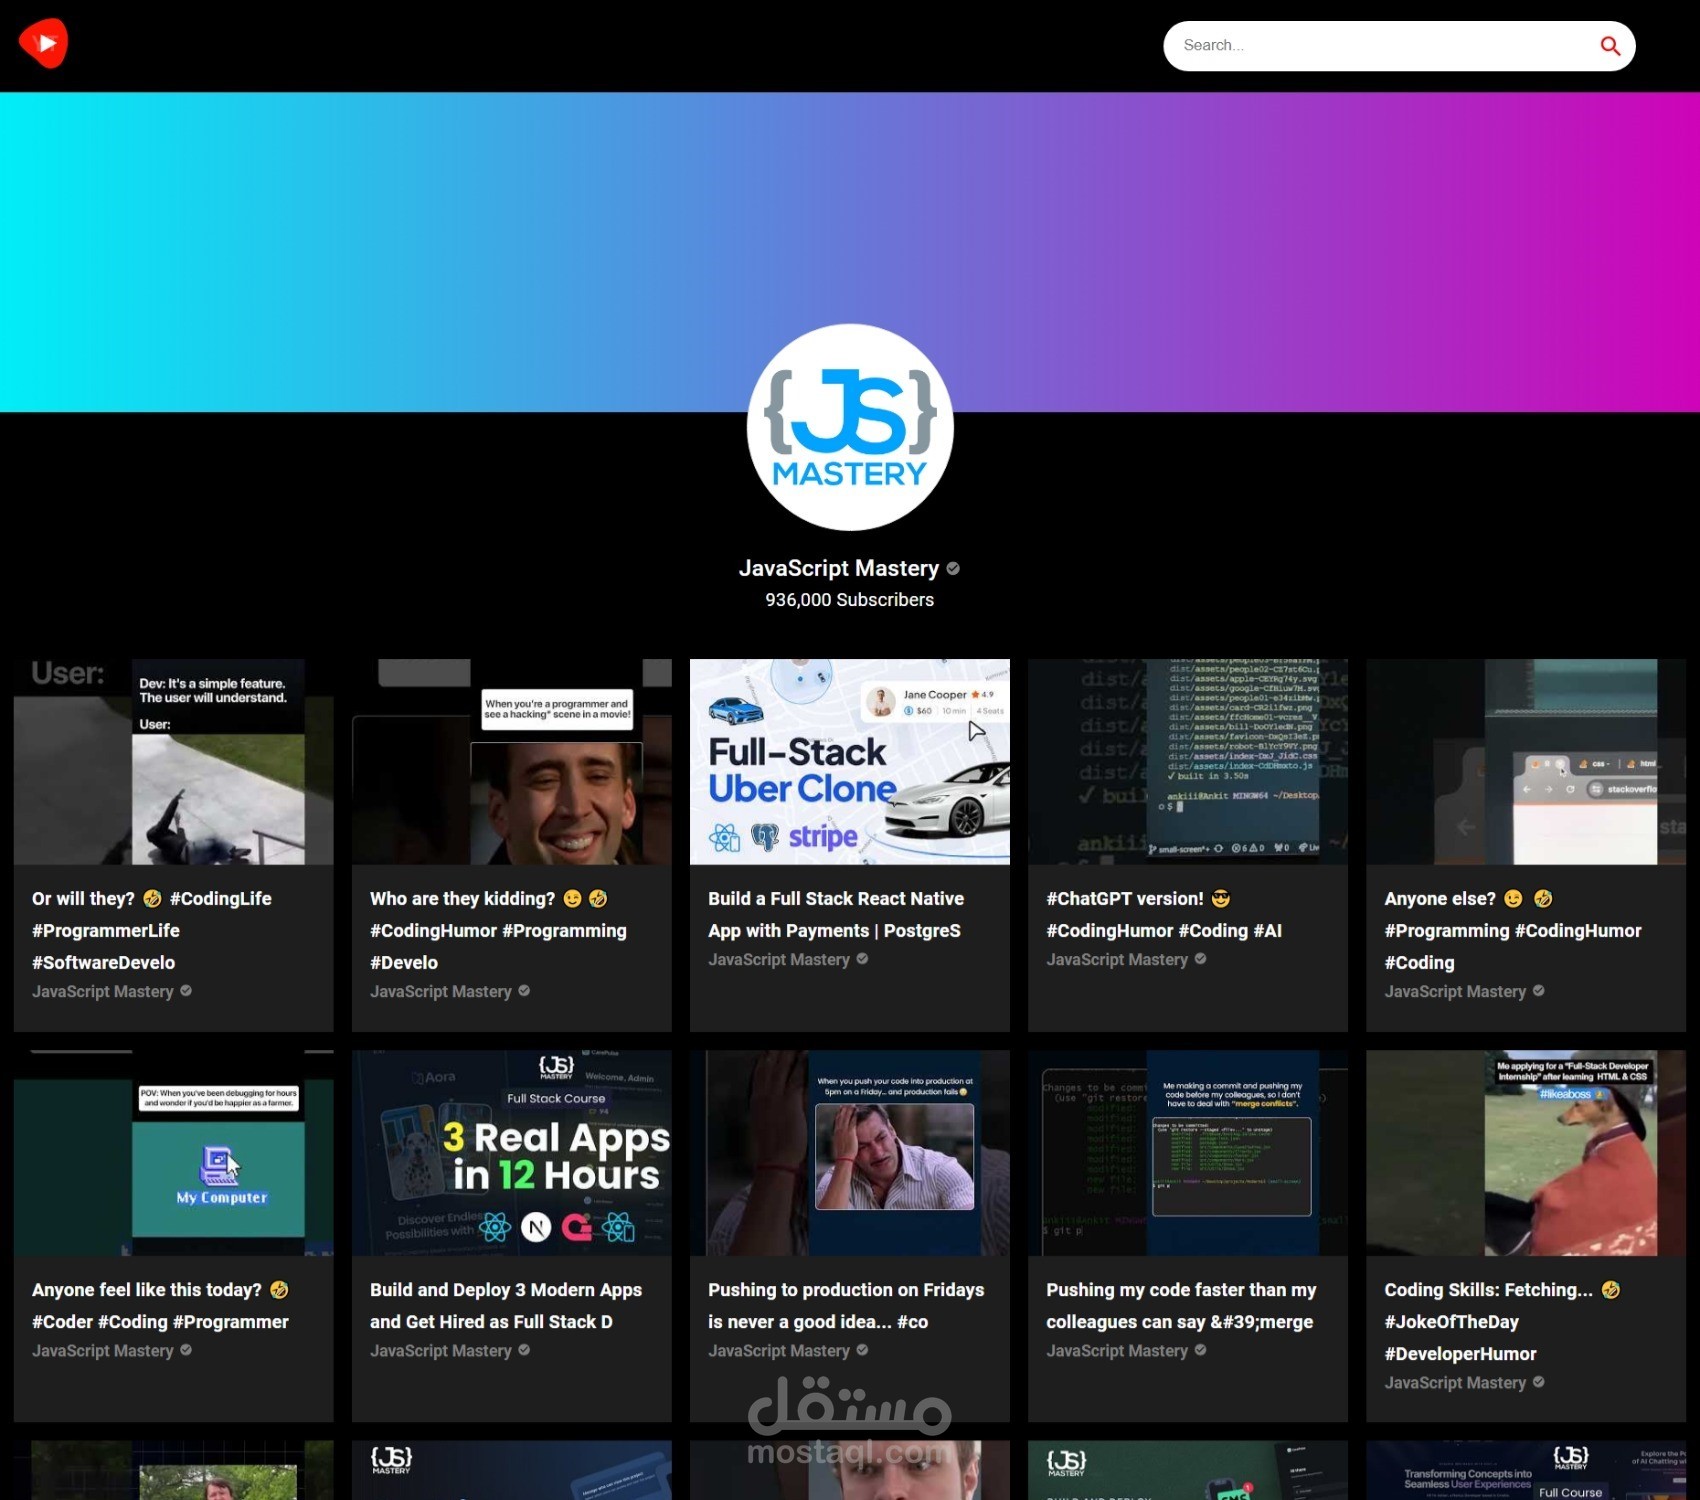Open the "3 Real Apps in 12 Hours" thumbnail
Screen dimensions: 1700x1500
(x=512, y=1153)
